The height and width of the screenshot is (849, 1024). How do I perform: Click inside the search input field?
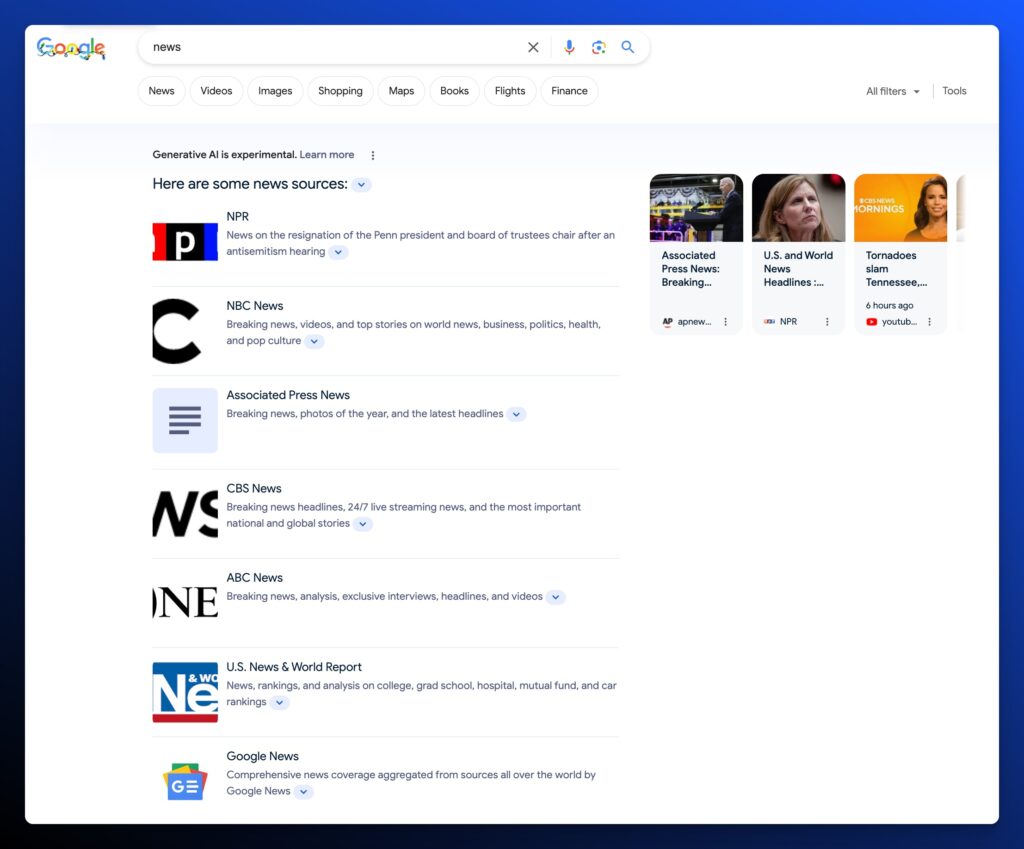point(330,47)
